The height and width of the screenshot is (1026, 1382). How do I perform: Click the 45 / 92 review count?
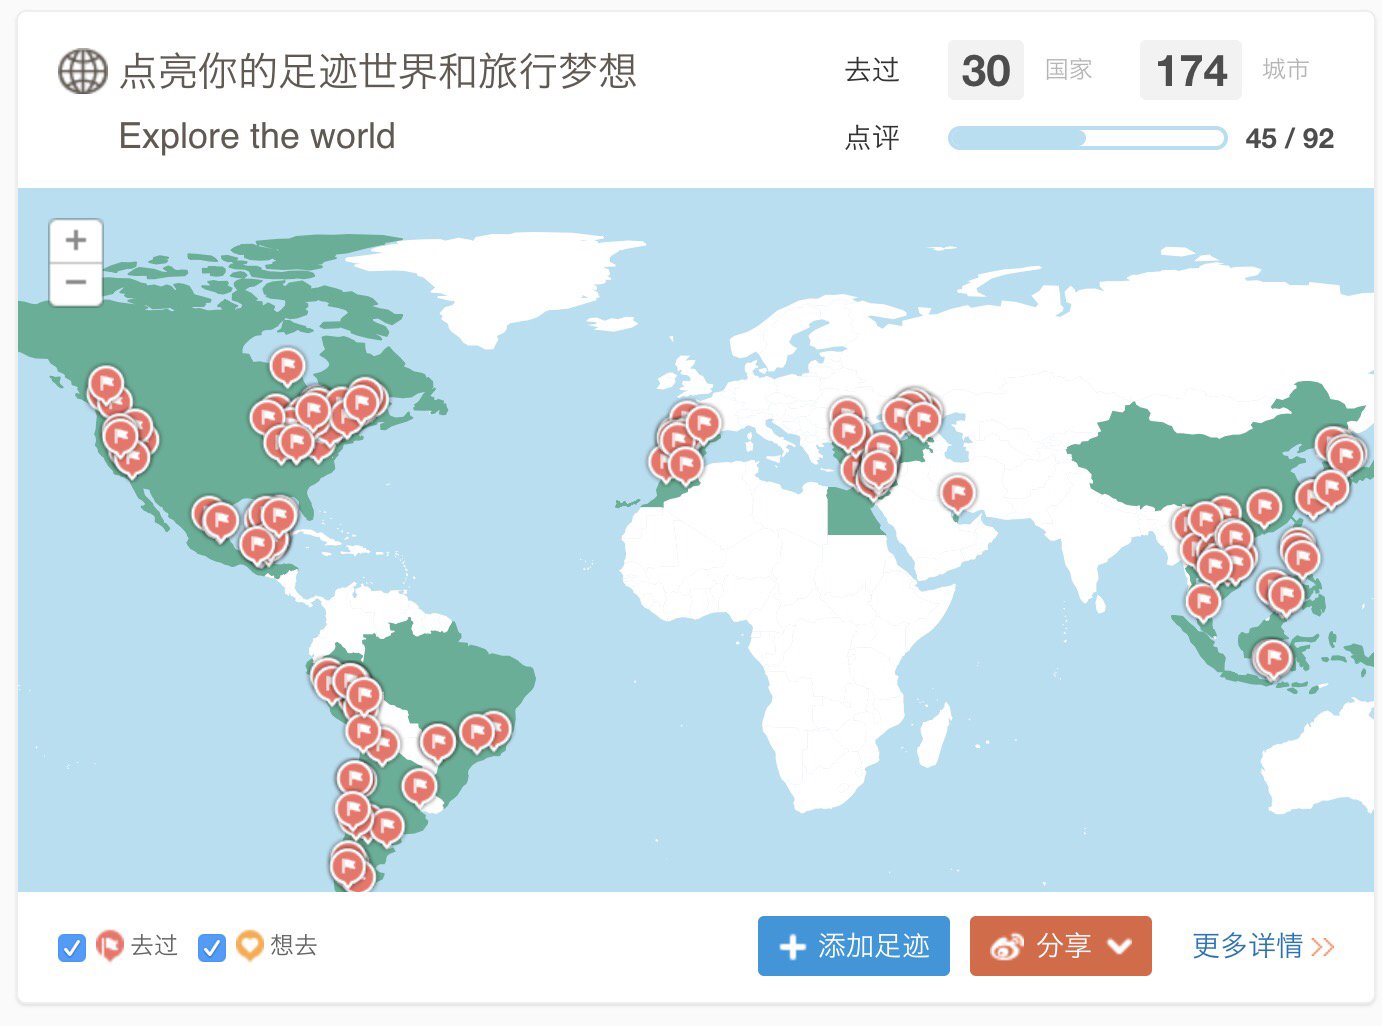(1289, 138)
